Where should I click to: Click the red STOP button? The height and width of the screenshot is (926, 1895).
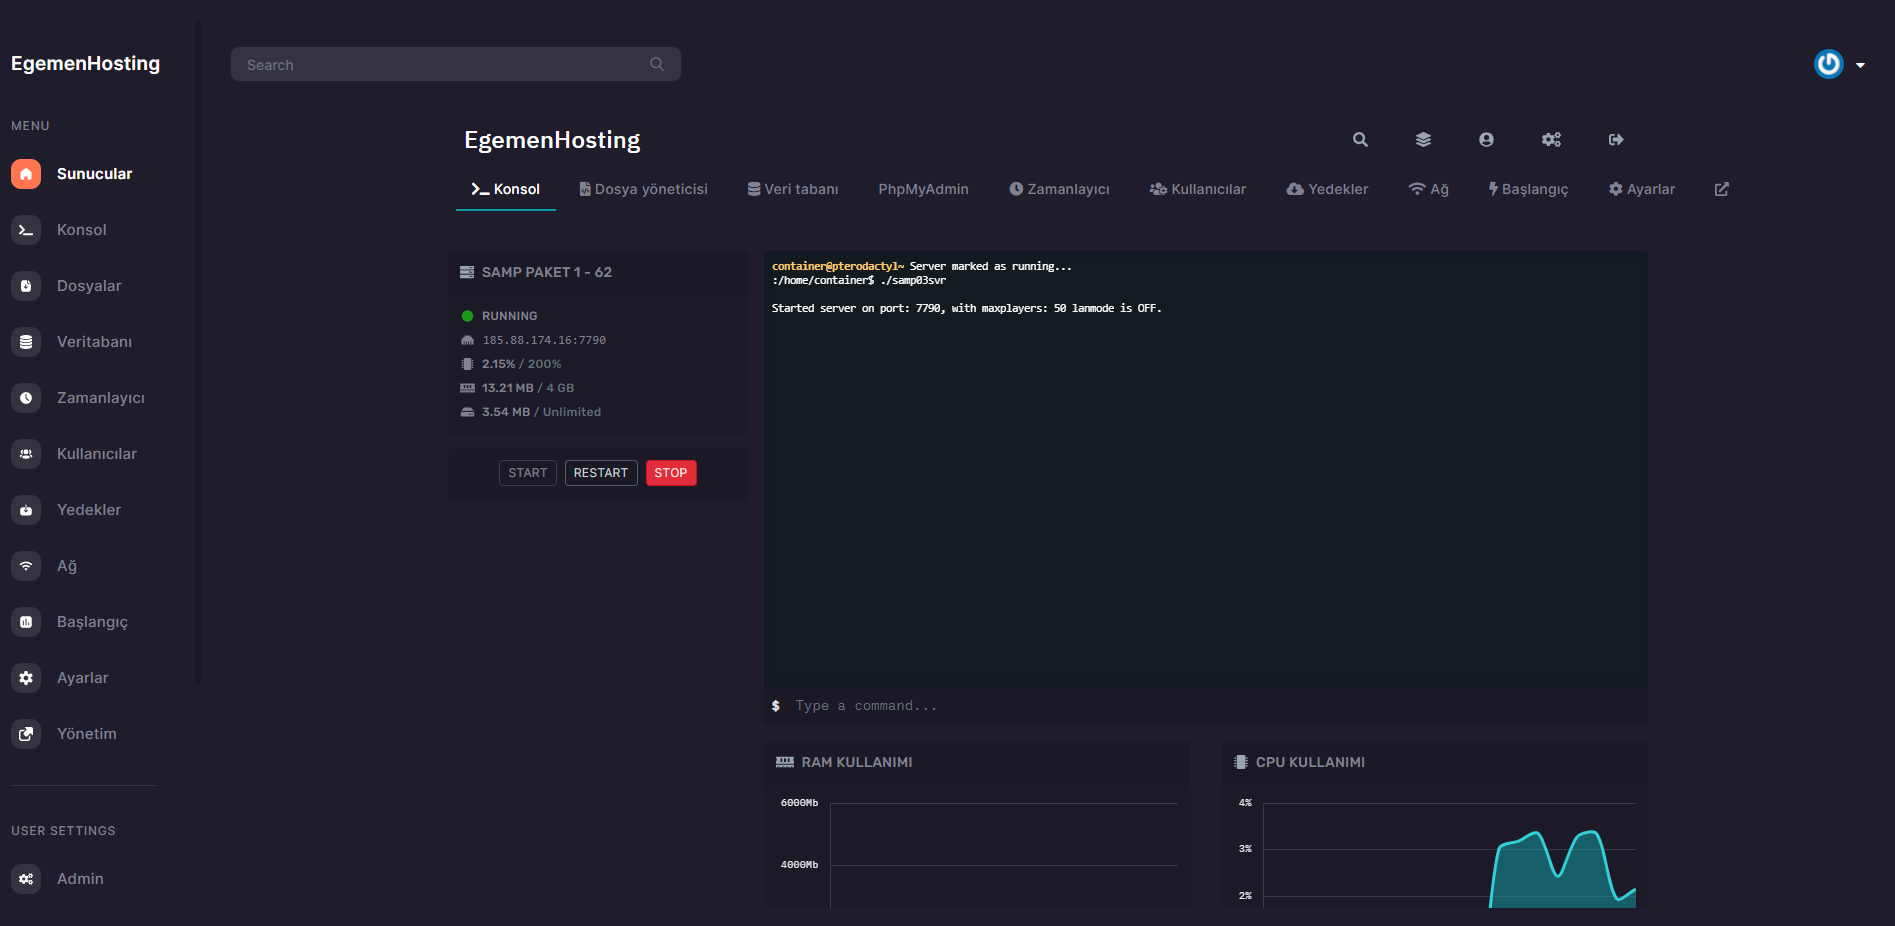pos(671,473)
